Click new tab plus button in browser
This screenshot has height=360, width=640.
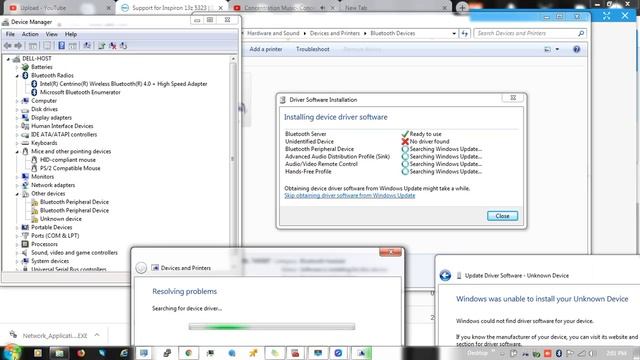click(462, 8)
